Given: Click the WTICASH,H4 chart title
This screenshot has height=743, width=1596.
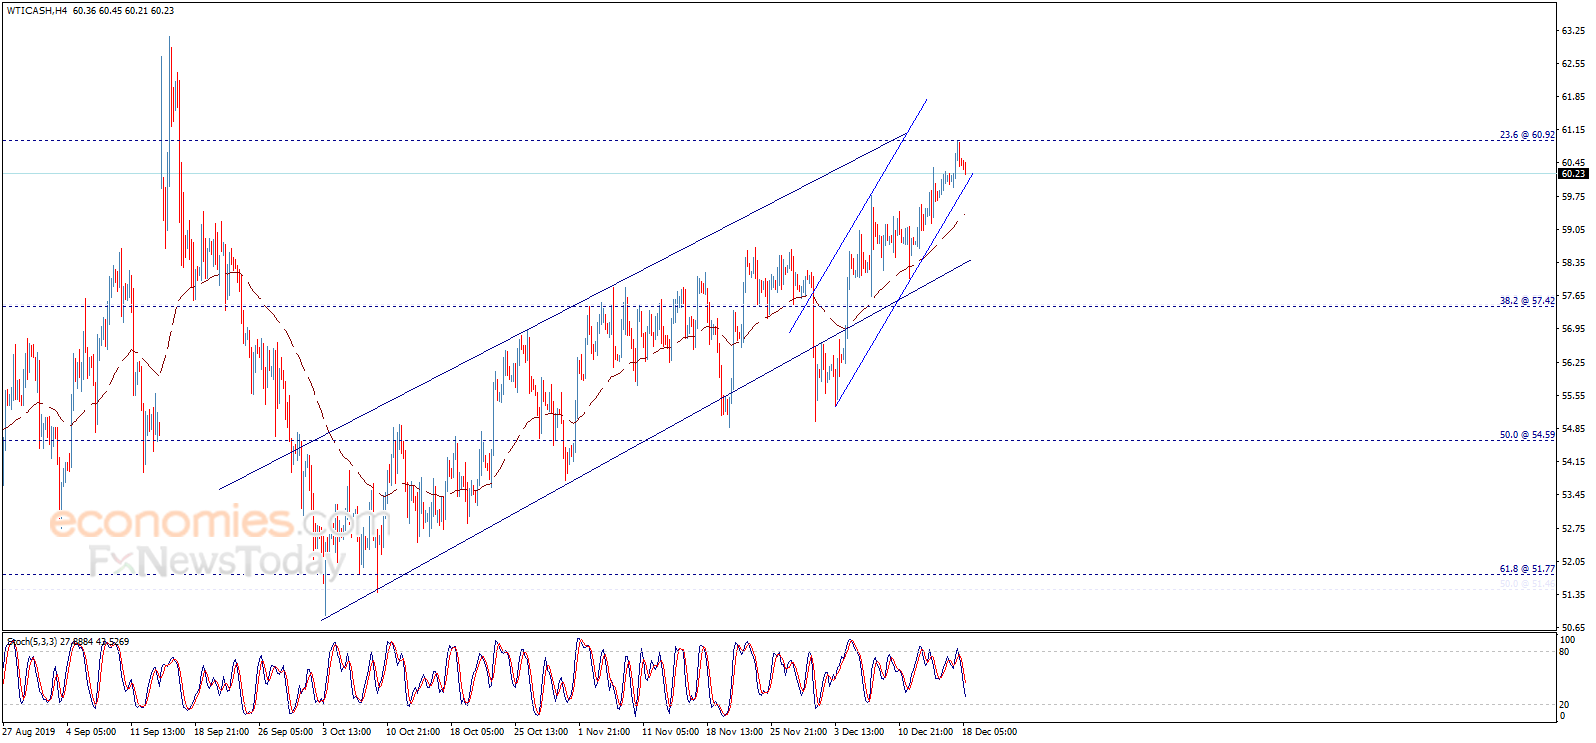Looking at the screenshot, I should [37, 11].
